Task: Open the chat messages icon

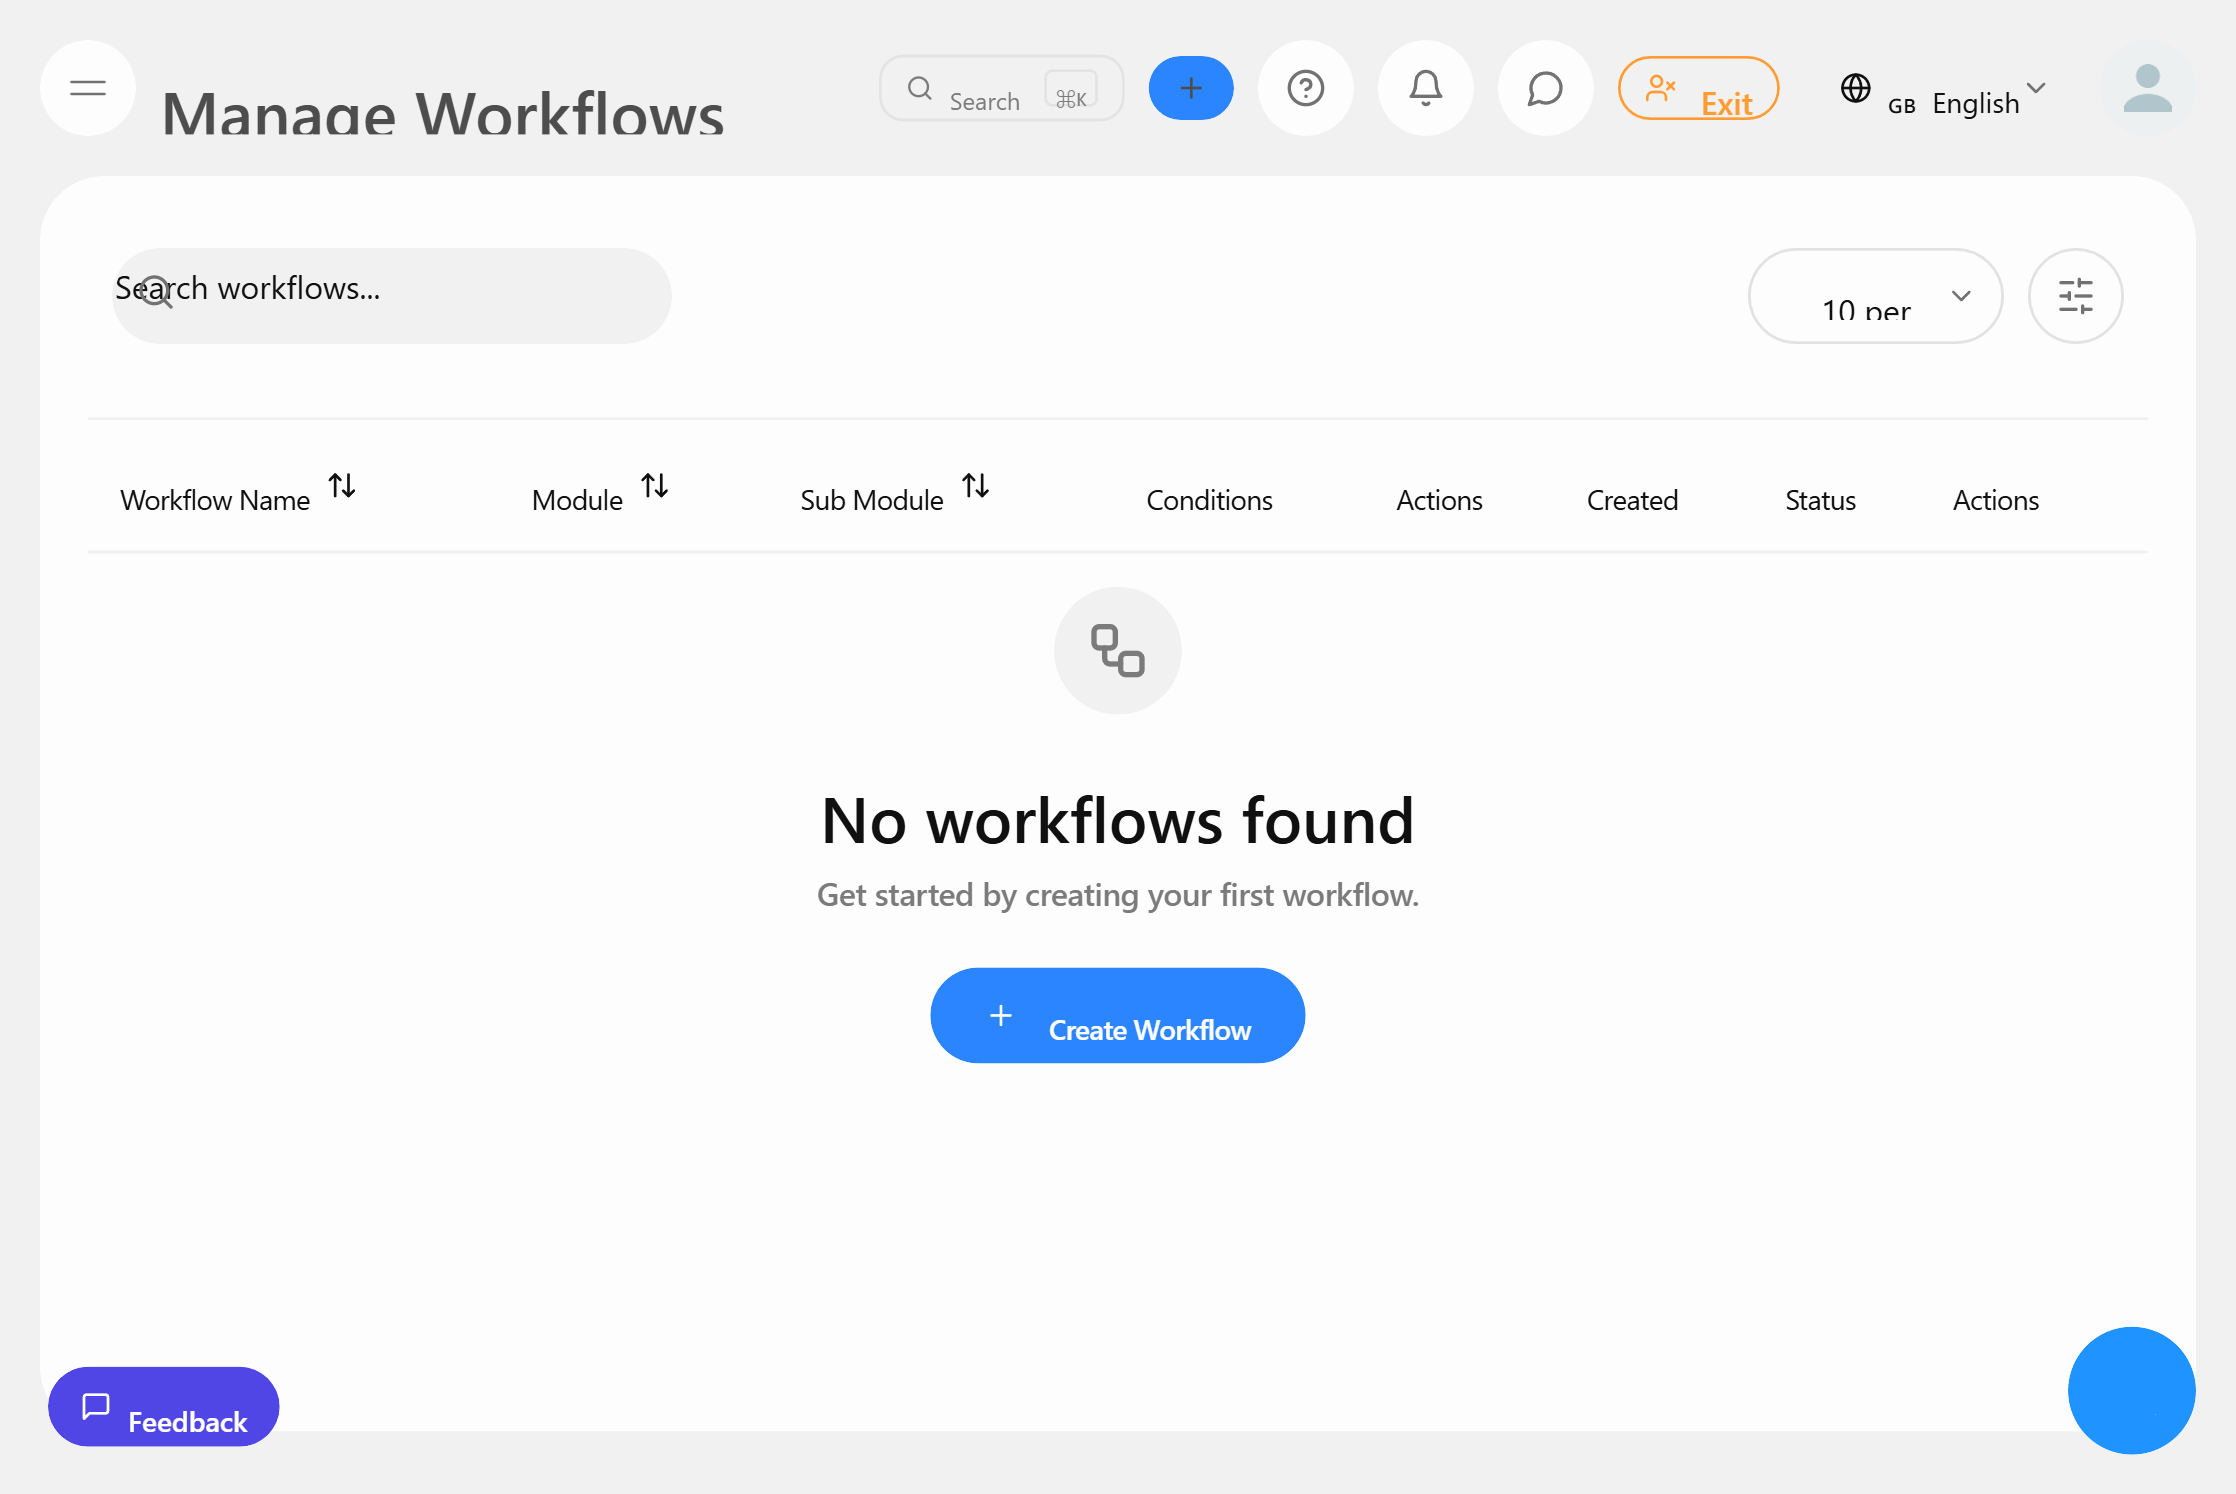Action: click(1544, 88)
